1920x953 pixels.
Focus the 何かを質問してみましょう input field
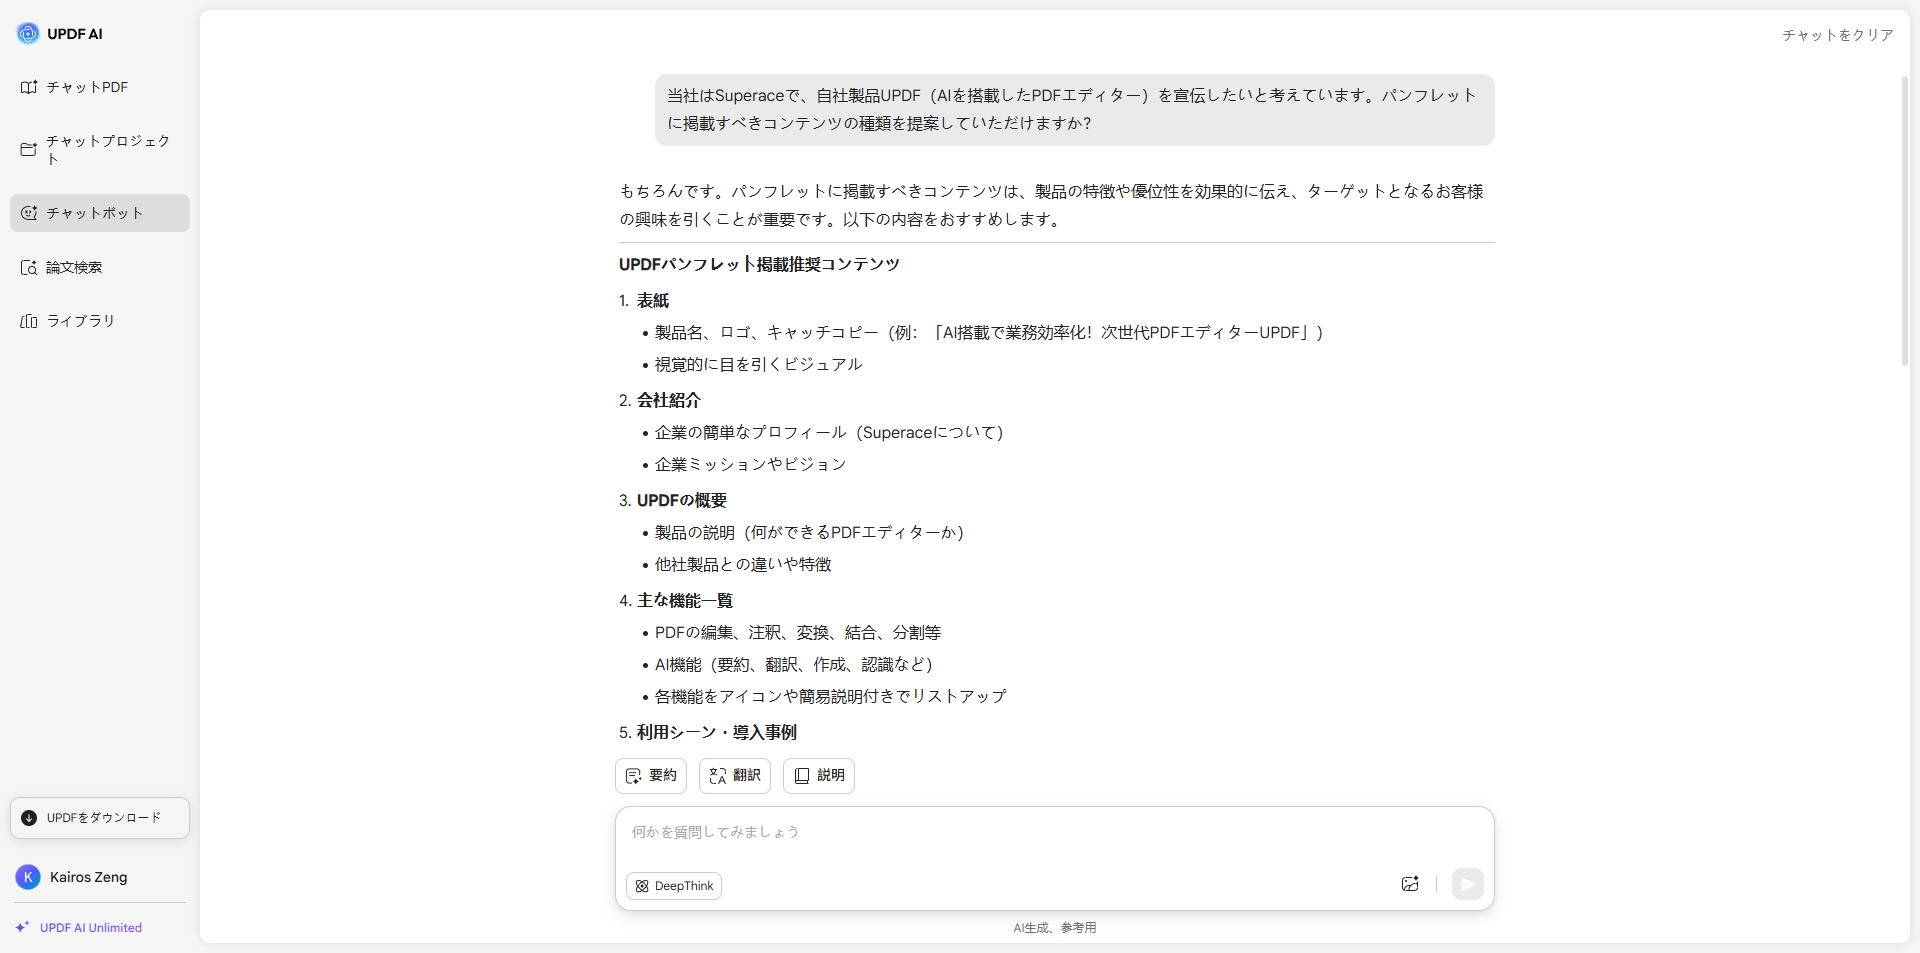[x=1055, y=833]
